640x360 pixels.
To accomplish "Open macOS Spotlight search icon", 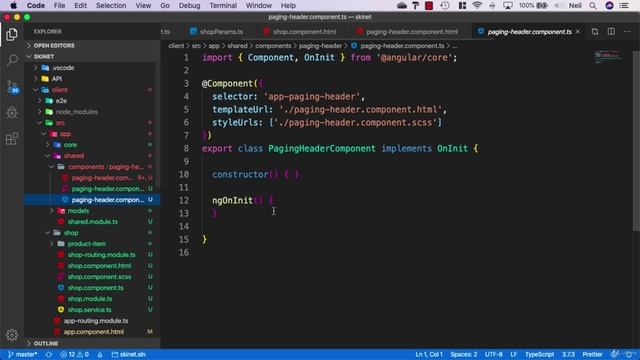I will click(x=593, y=6).
